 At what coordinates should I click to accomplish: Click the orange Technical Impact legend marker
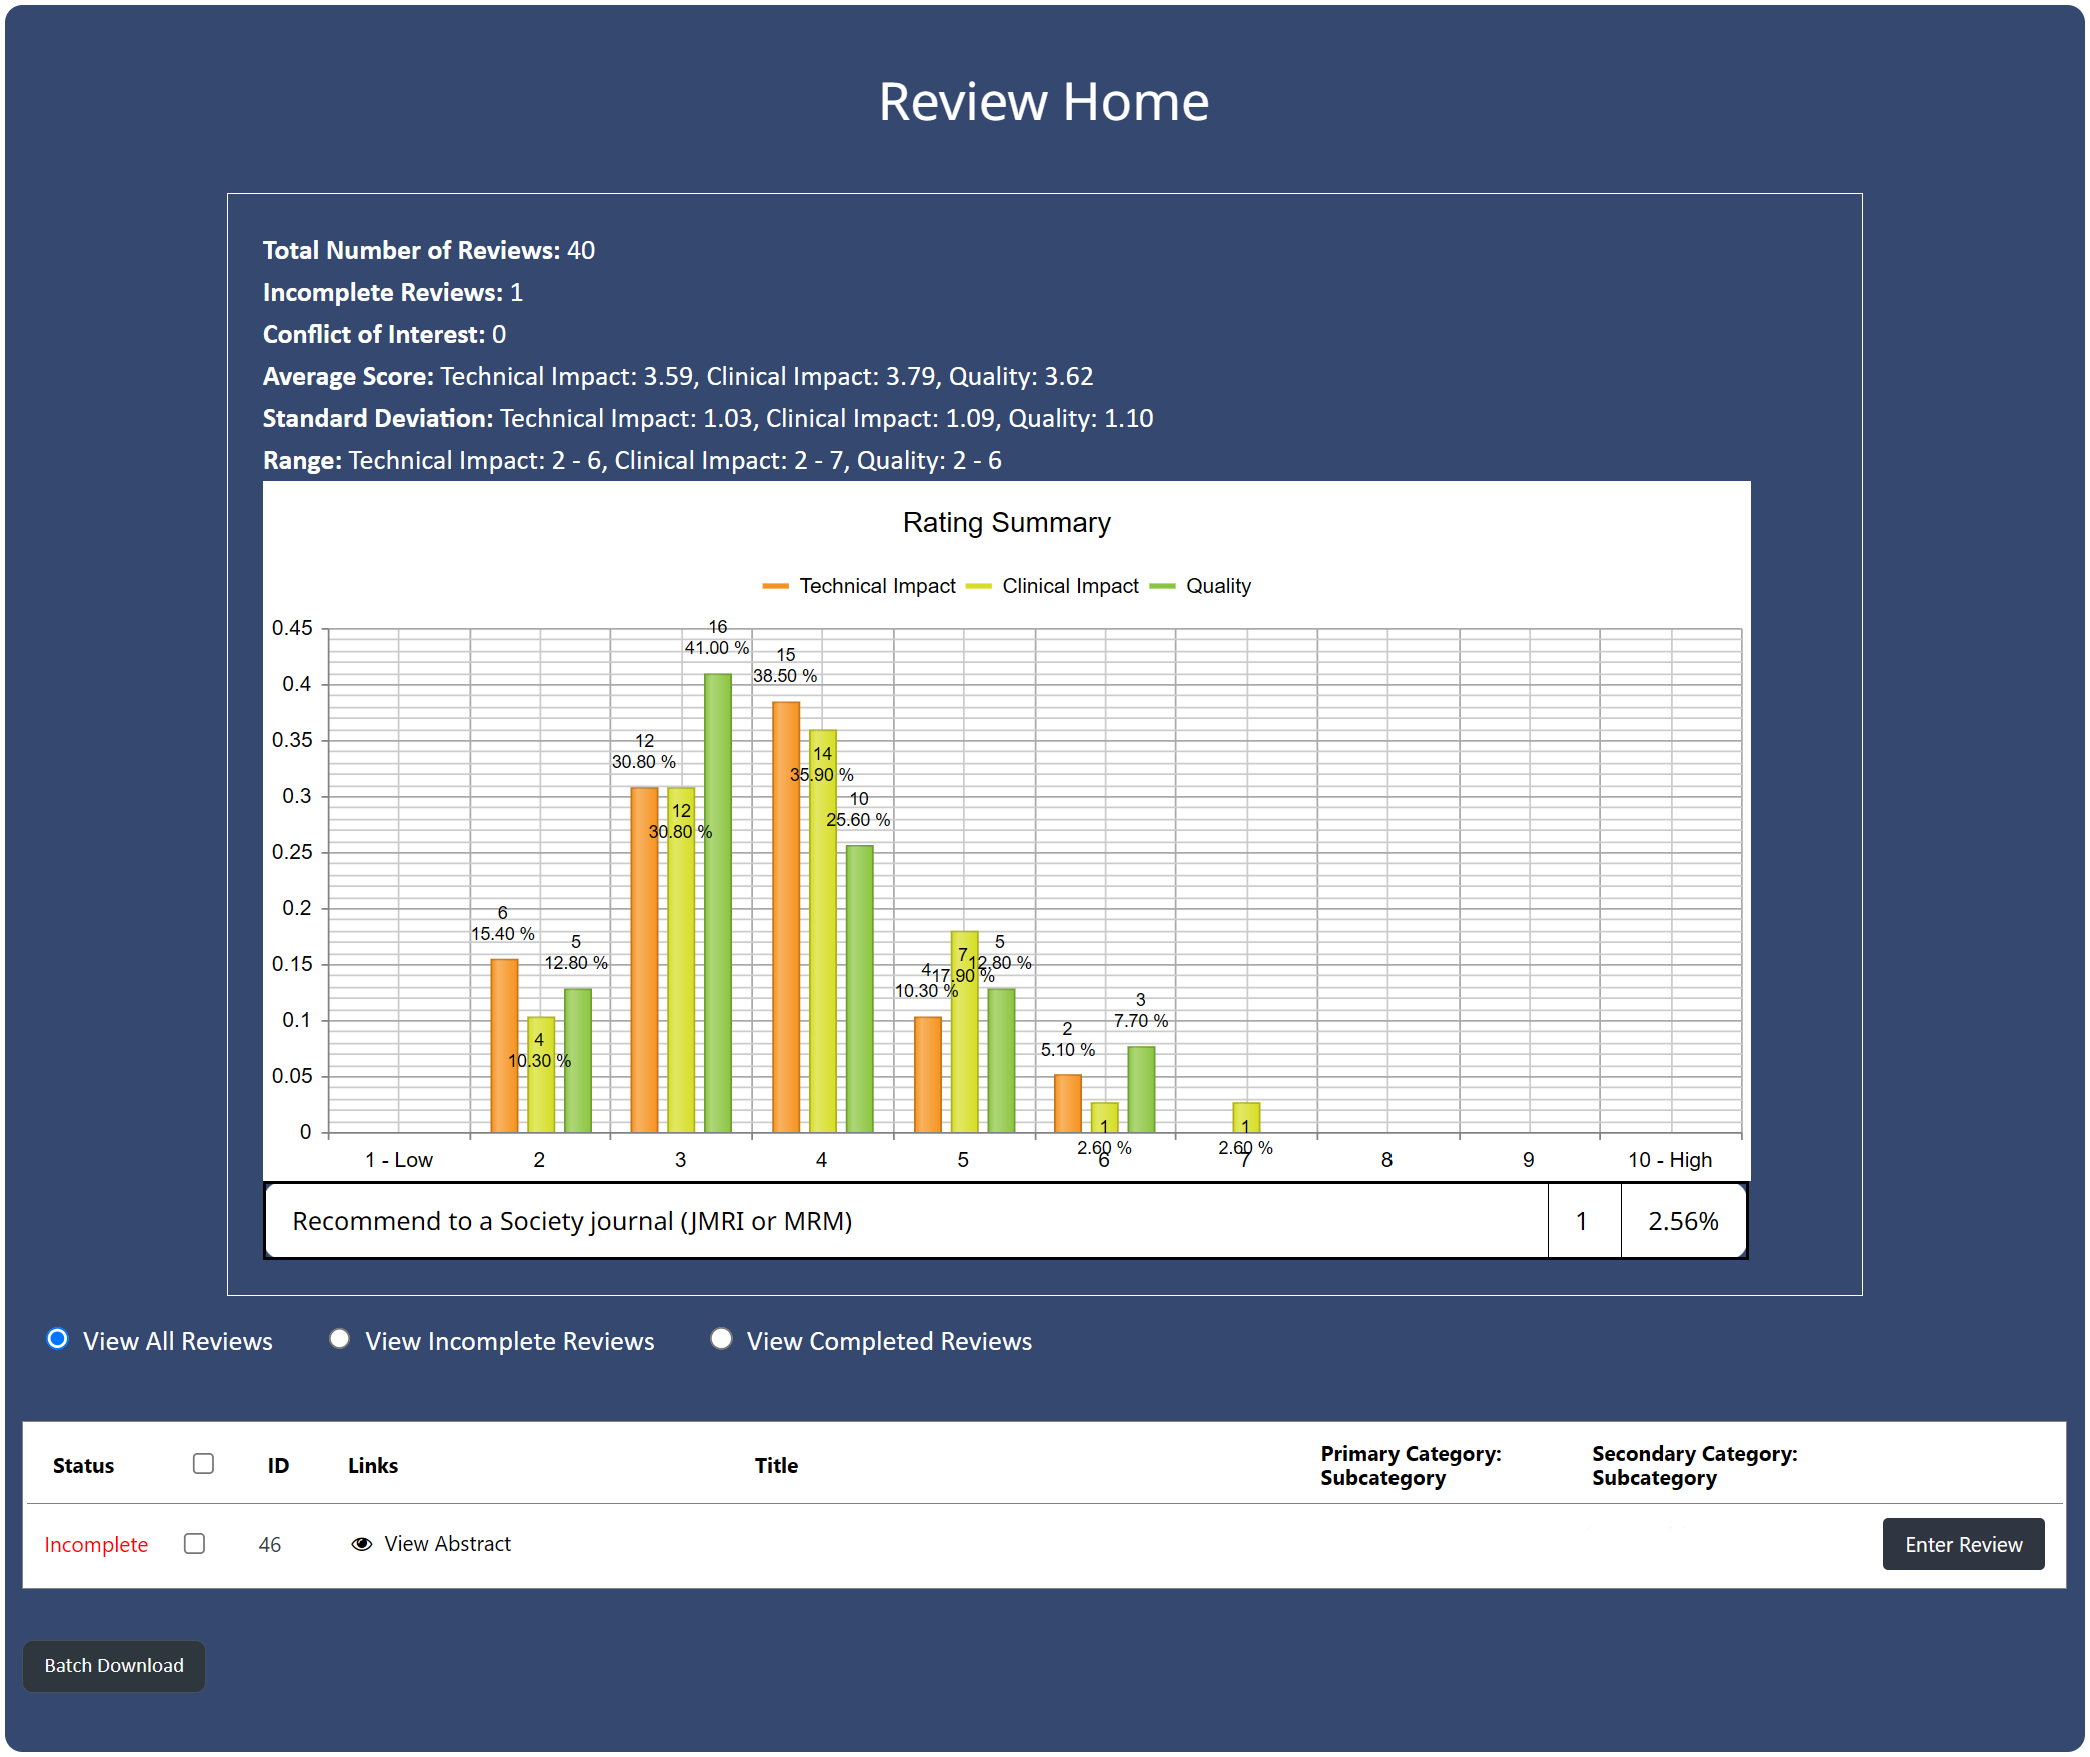click(x=775, y=586)
